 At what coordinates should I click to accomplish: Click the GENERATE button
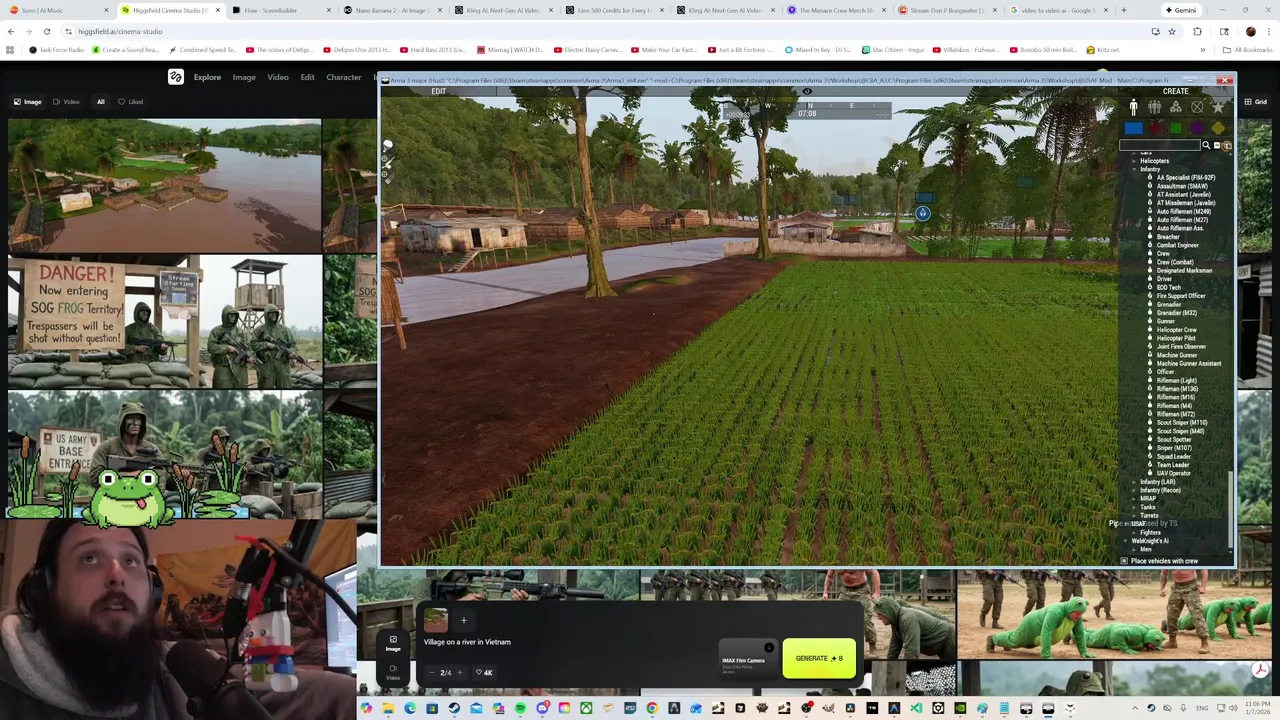pyautogui.click(x=819, y=658)
